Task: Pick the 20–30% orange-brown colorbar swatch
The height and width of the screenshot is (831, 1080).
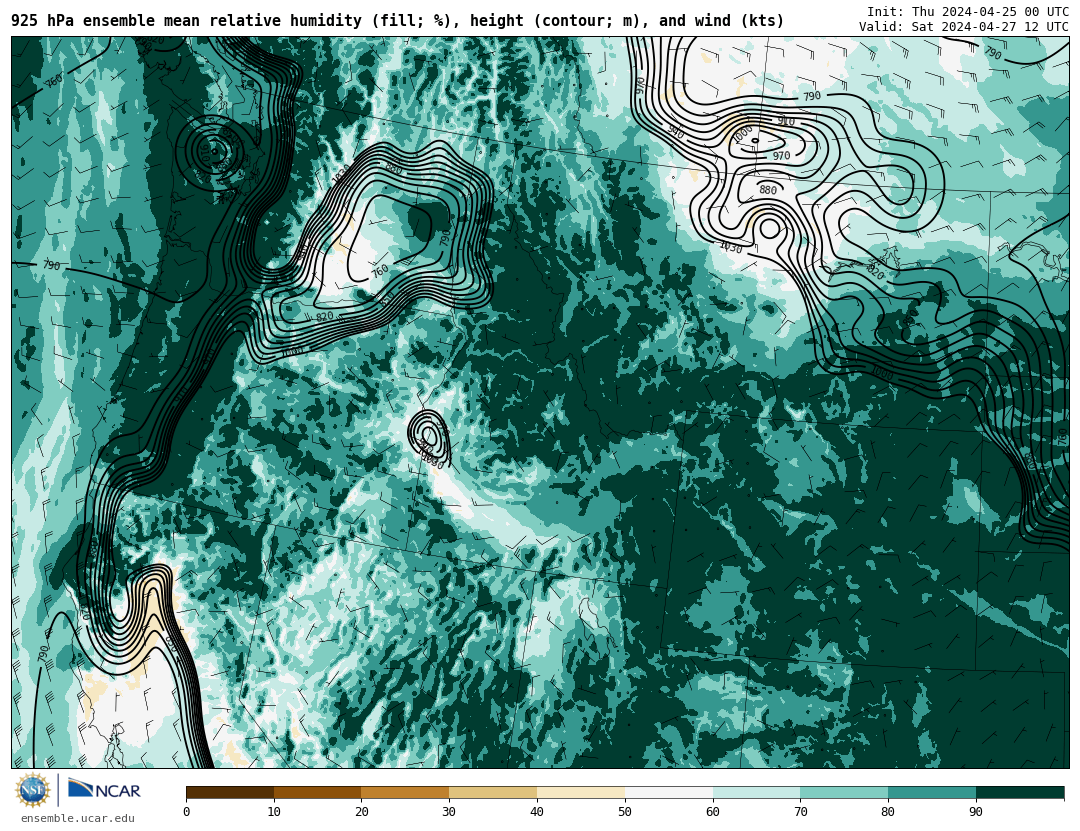Action: click(405, 792)
